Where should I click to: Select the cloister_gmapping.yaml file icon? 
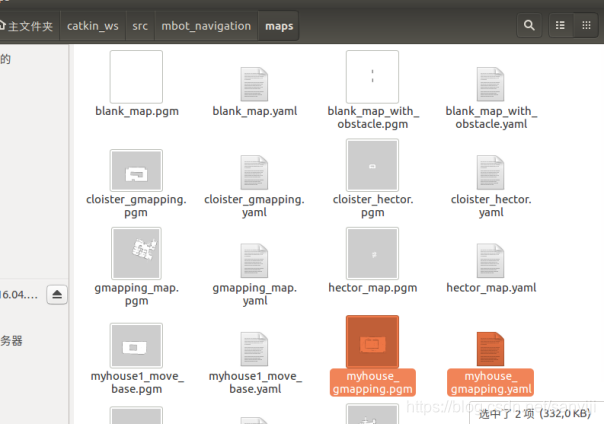(x=254, y=172)
